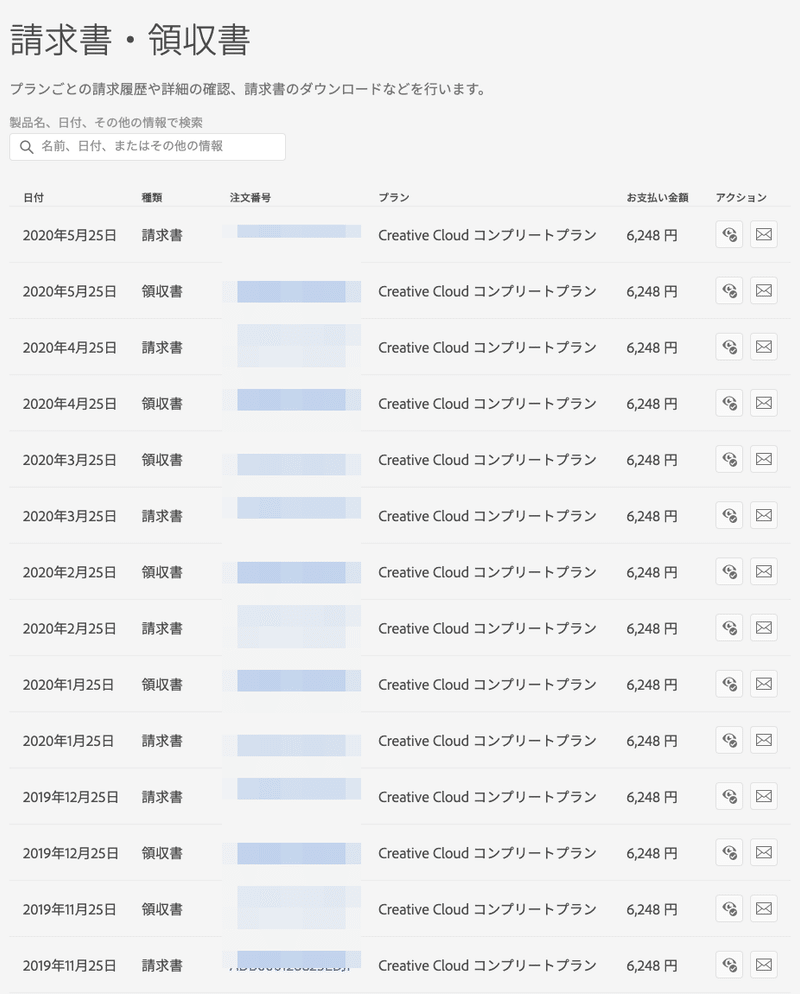Click the envelope icon on the 2020年5月25日 領収書 row

pyautogui.click(x=764, y=291)
